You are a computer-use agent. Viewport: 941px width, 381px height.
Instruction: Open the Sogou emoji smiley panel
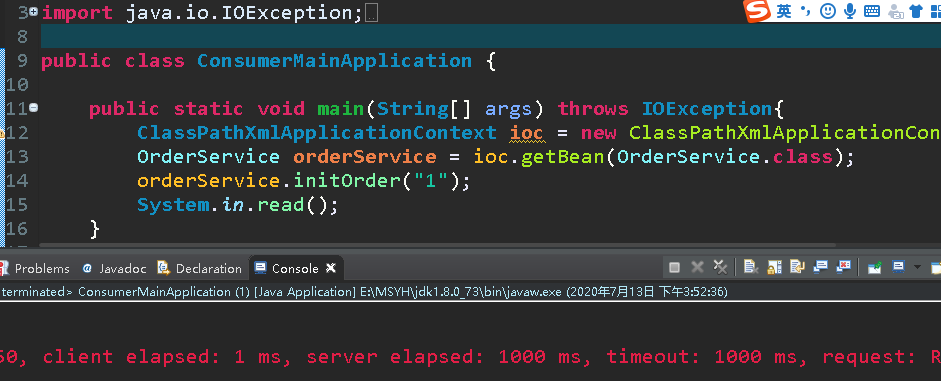point(828,11)
